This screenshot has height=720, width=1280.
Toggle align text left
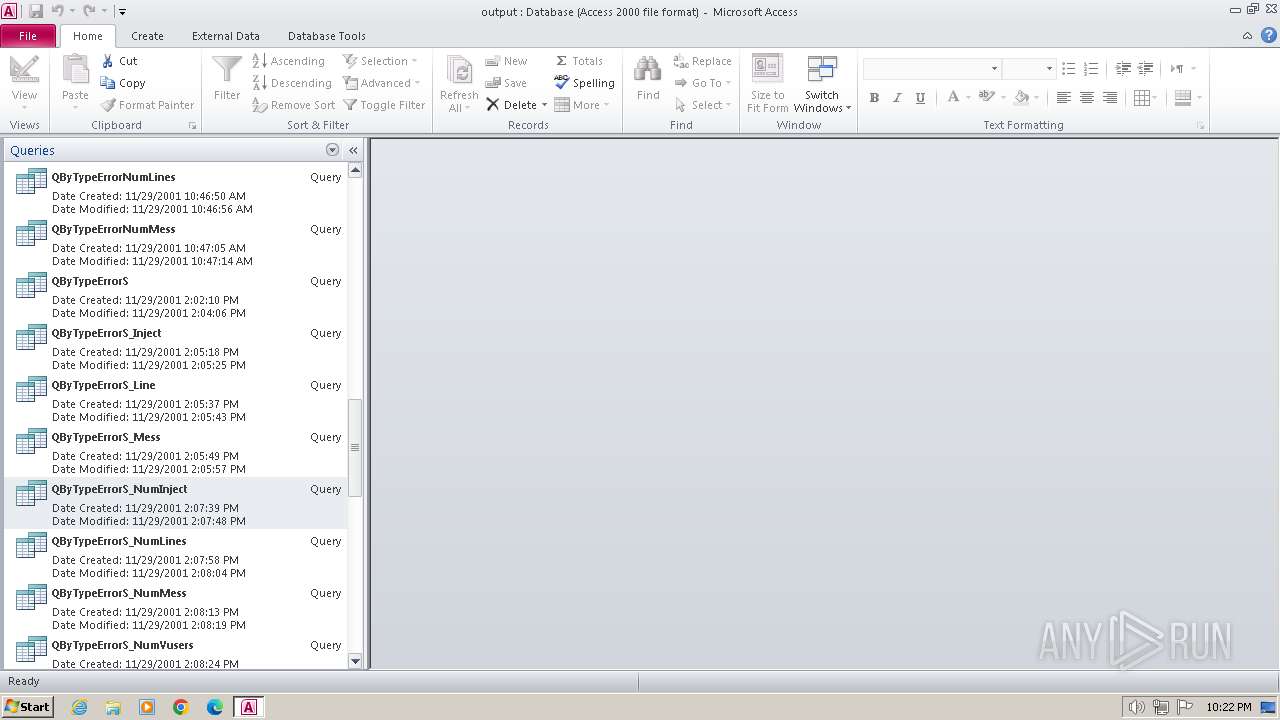point(1063,98)
